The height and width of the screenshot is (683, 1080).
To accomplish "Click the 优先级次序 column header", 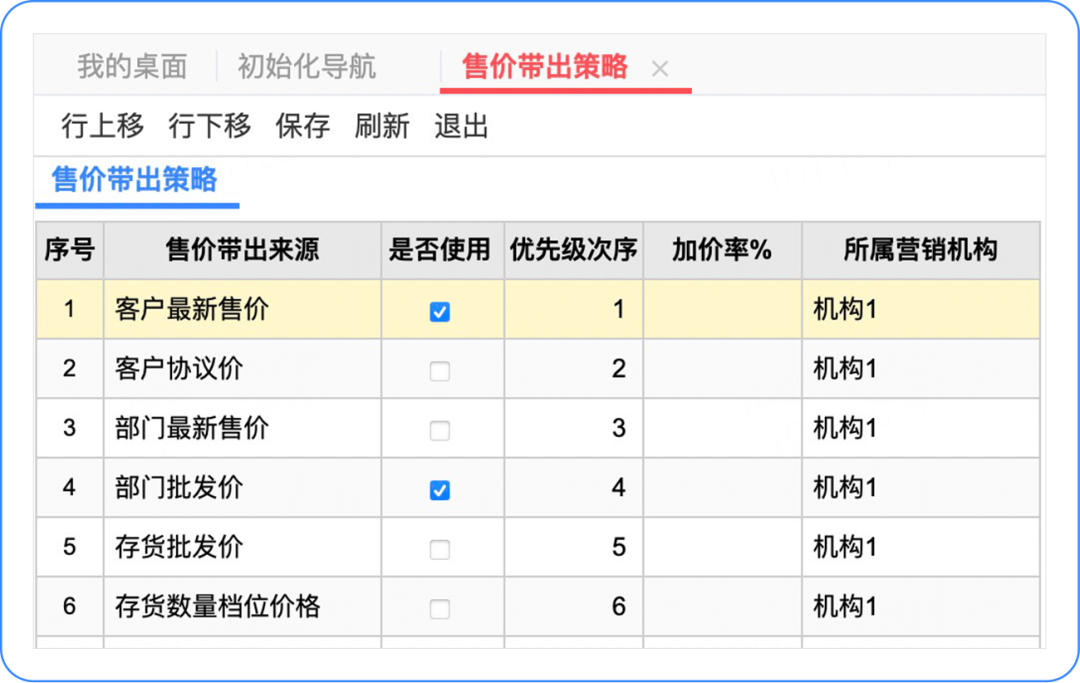I will pos(573,250).
